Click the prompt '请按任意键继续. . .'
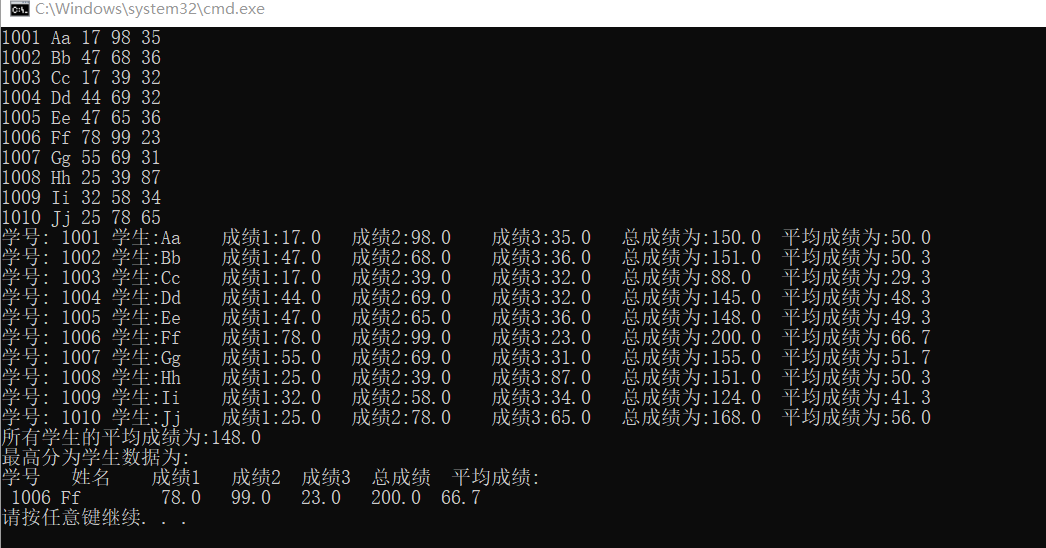Image resolution: width=1046 pixels, height=548 pixels. point(94,518)
